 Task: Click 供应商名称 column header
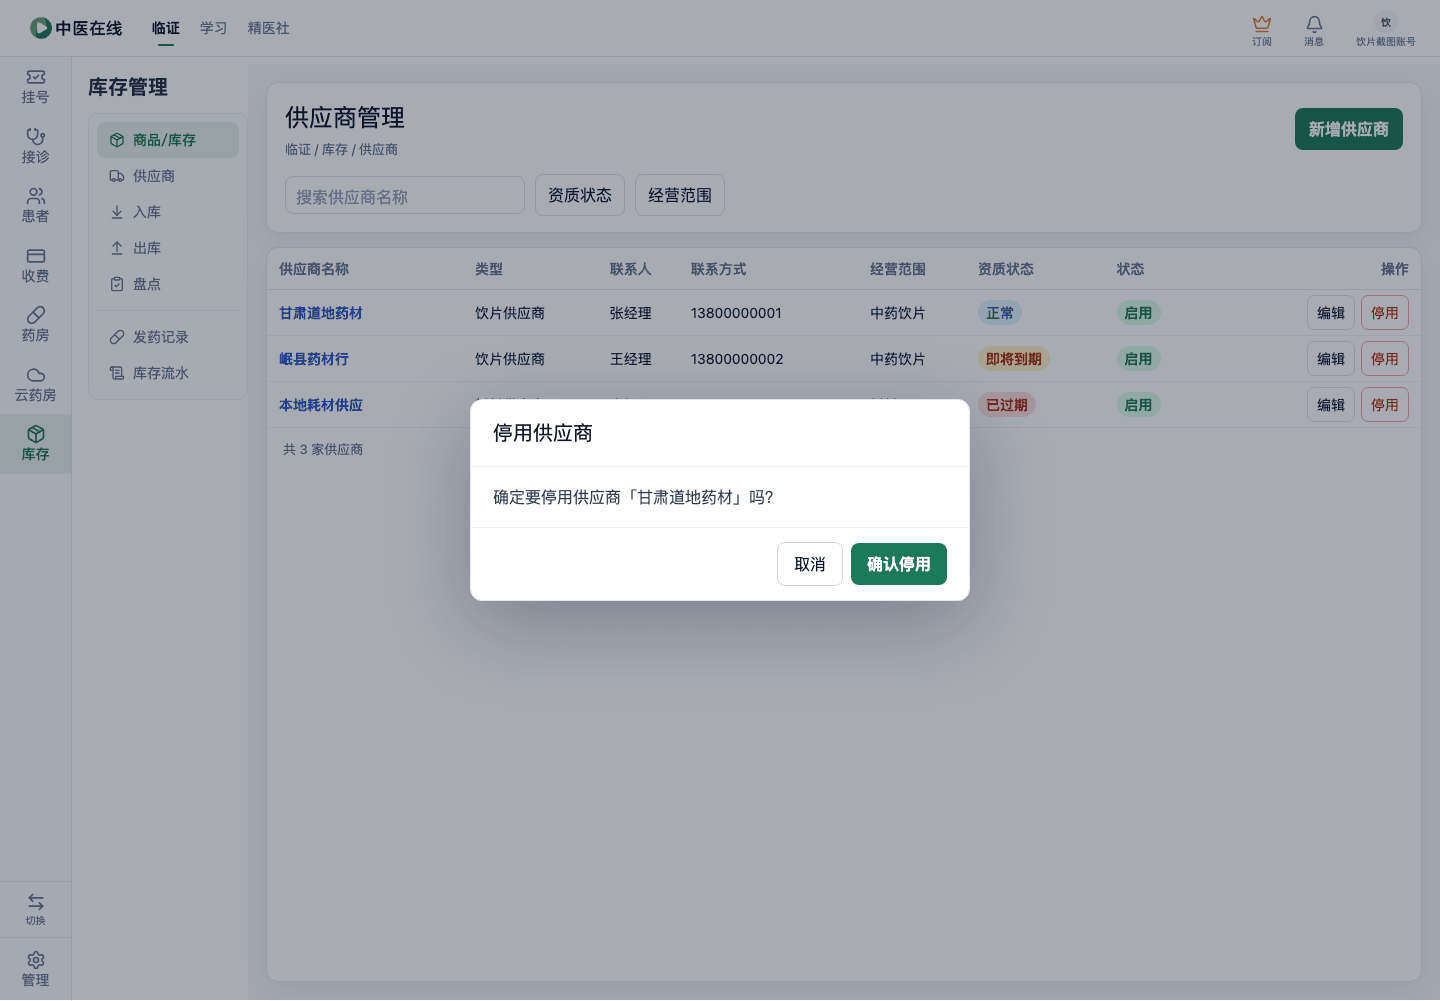pos(314,269)
